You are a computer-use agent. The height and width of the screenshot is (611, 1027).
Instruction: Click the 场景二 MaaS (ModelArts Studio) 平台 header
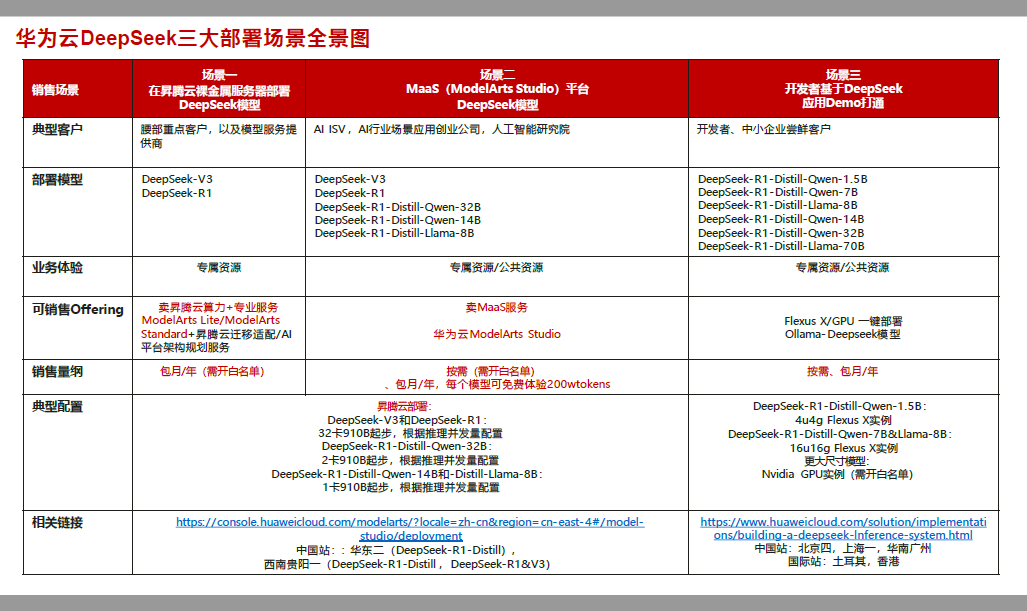pos(497,90)
